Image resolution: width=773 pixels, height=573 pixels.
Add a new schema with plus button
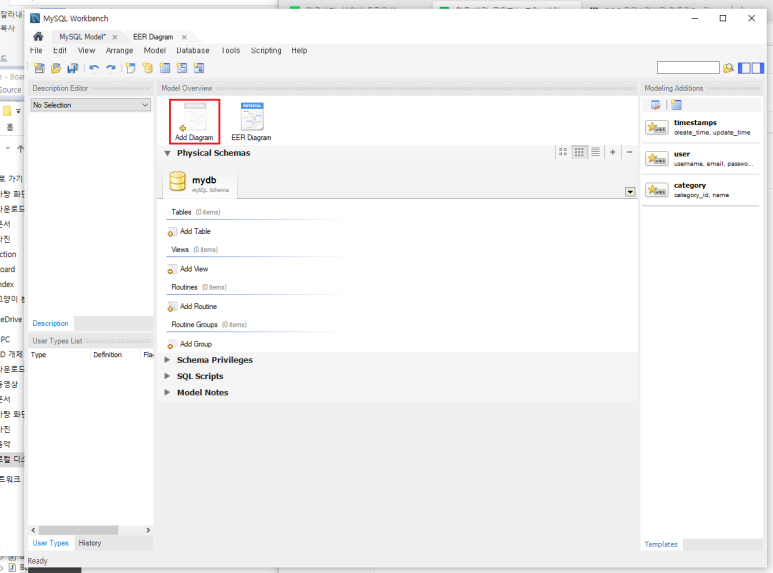click(612, 152)
